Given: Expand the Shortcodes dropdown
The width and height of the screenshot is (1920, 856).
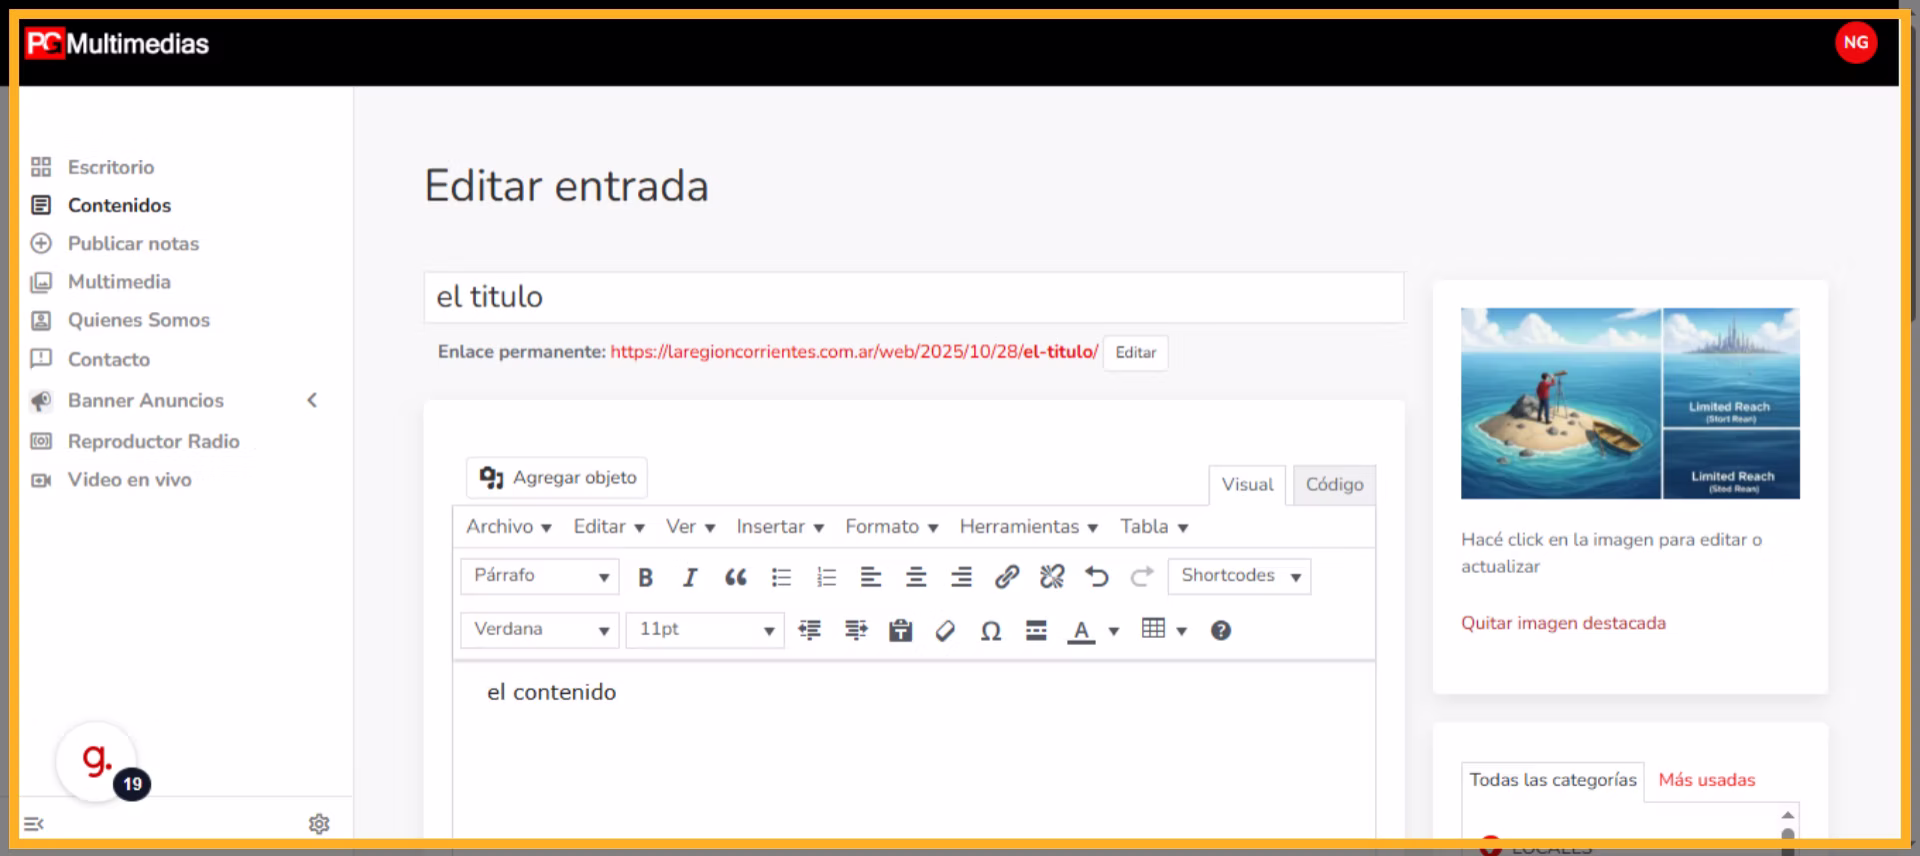Looking at the screenshot, I should 1239,576.
